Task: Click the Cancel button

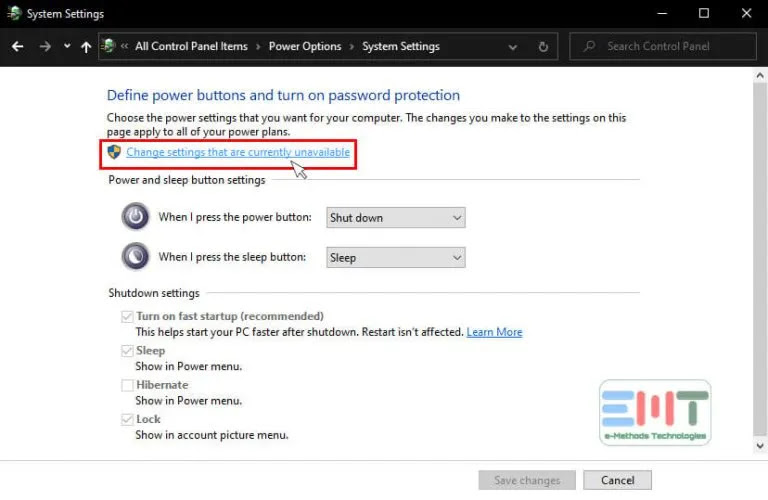Action: click(x=617, y=480)
